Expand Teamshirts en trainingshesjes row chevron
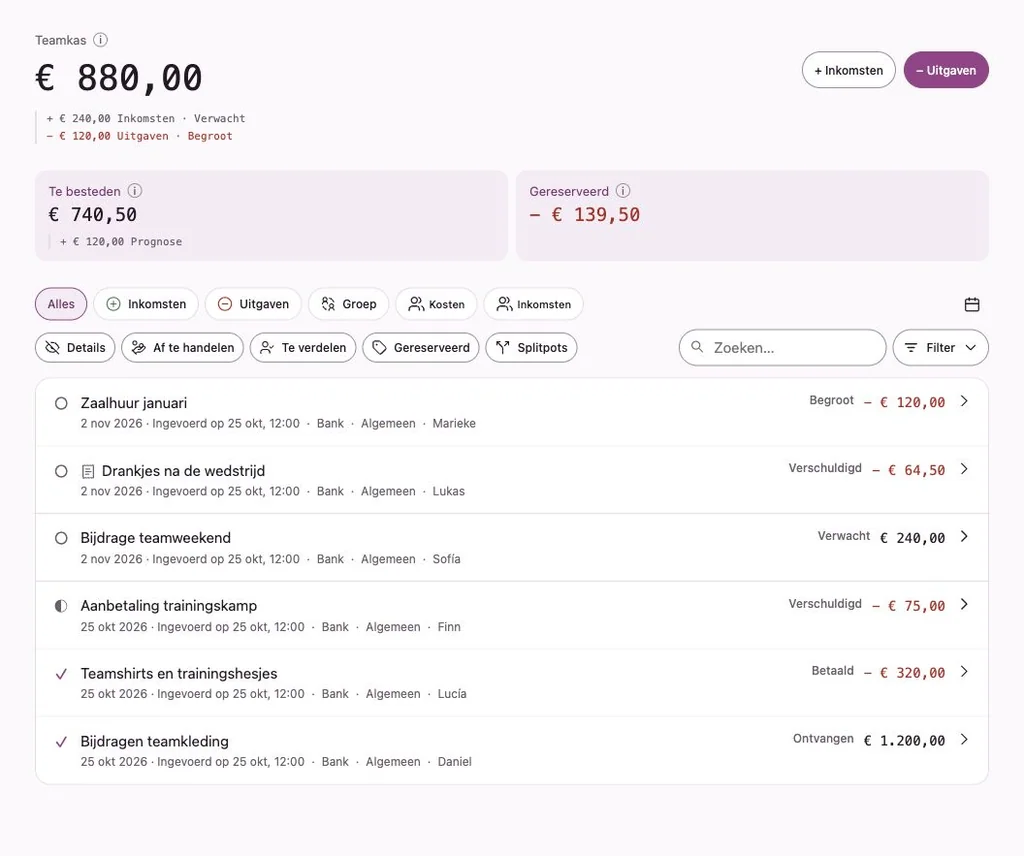Viewport: 1024px width, 856px height. point(965,672)
